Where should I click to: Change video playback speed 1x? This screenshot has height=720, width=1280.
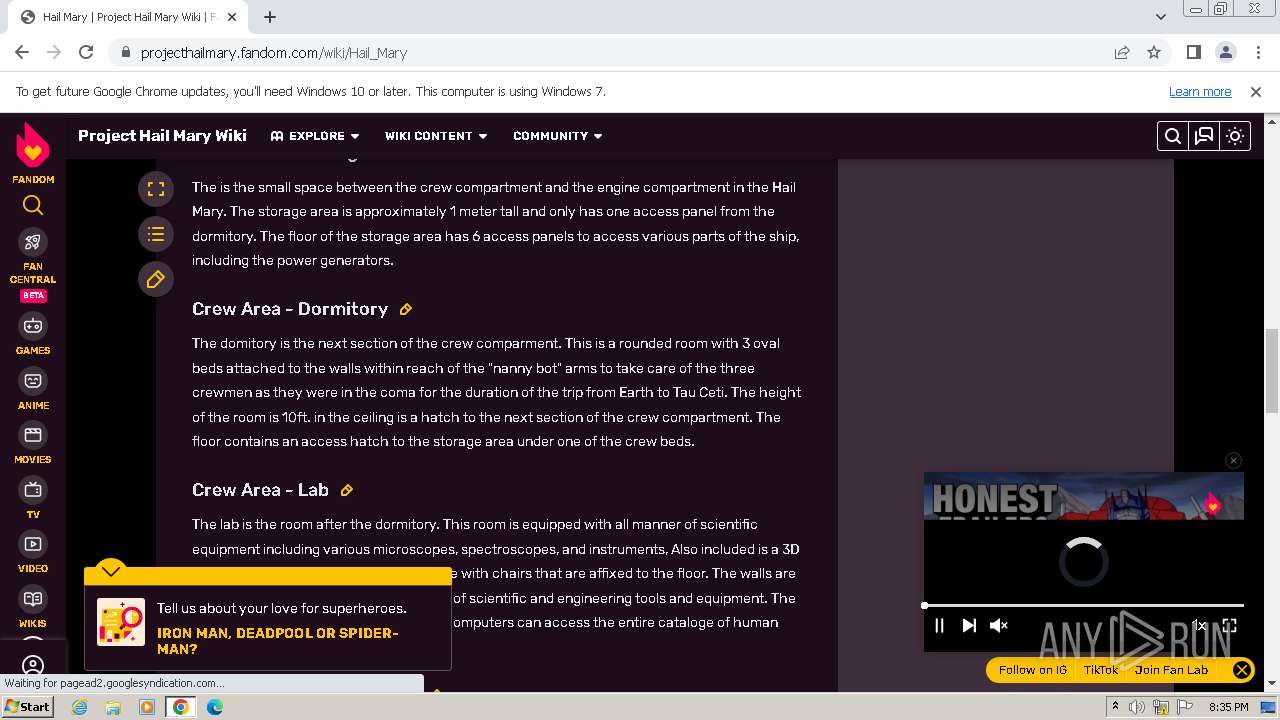point(1199,626)
